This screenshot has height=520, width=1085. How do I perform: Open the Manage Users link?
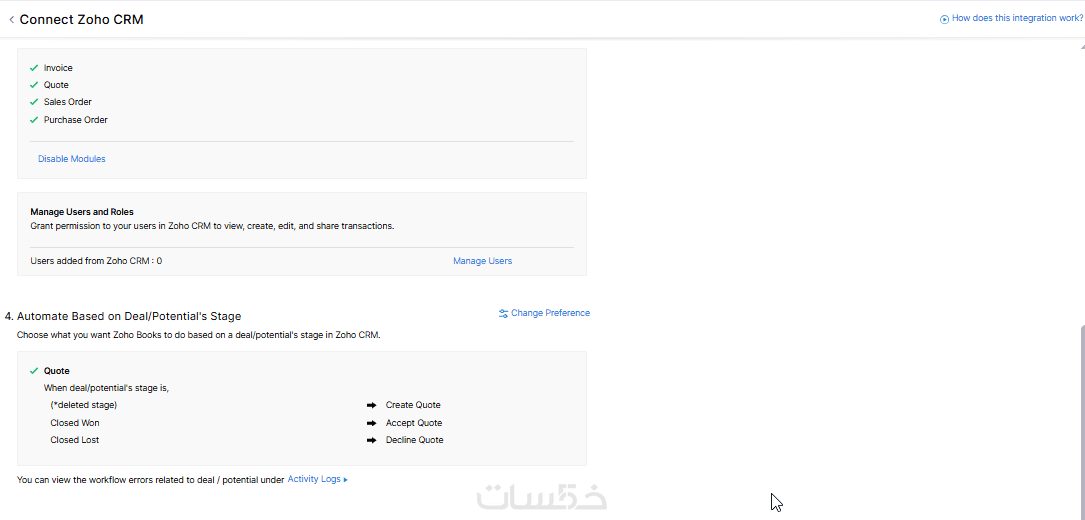(482, 261)
